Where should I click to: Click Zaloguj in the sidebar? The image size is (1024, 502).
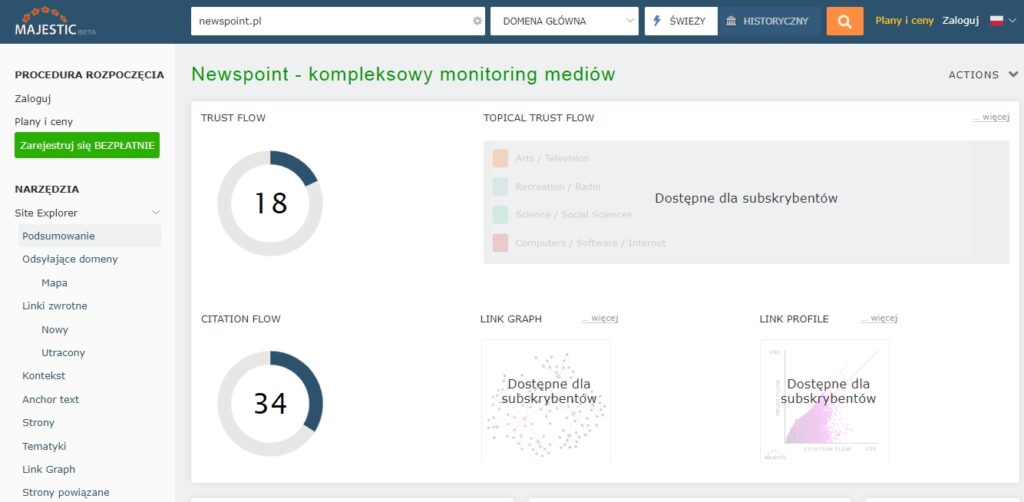tap(33, 99)
